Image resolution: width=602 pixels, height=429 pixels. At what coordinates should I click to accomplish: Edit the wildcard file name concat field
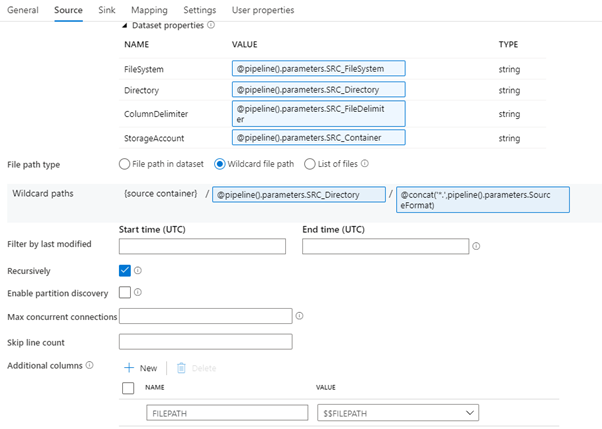[483, 200]
